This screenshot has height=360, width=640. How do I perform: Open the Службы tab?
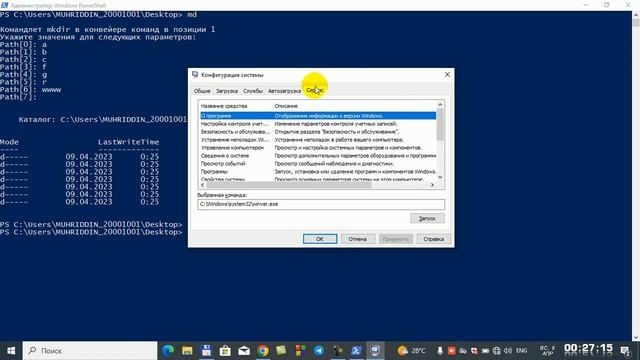tap(253, 91)
